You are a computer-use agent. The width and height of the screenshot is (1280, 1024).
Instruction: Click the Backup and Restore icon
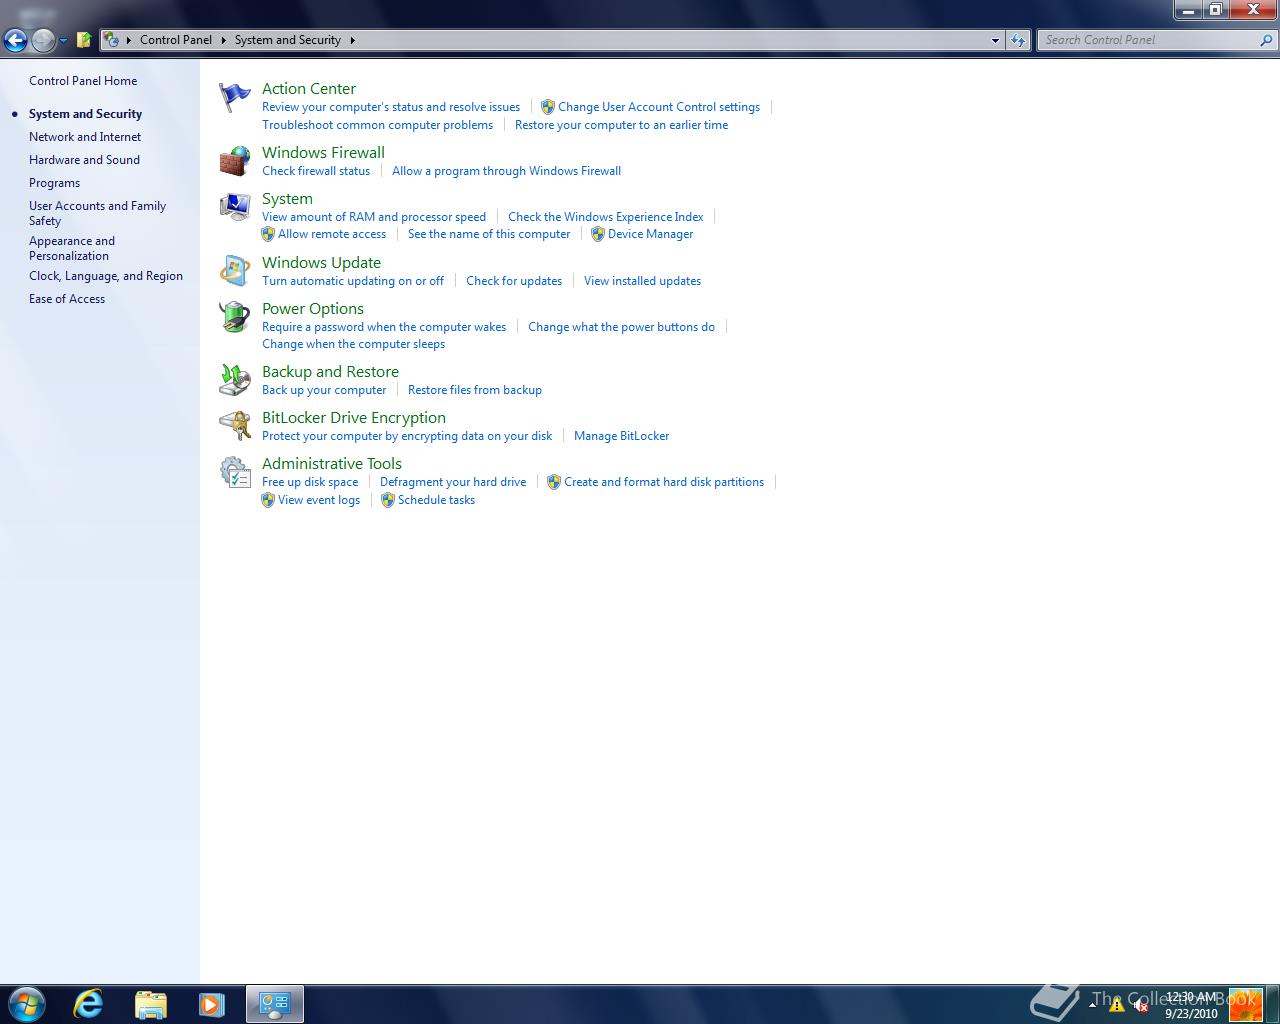(x=234, y=380)
